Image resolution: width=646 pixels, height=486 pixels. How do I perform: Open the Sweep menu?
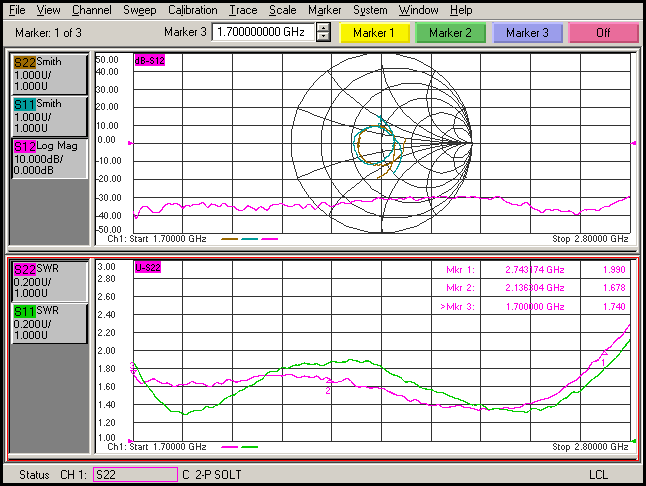click(x=139, y=10)
